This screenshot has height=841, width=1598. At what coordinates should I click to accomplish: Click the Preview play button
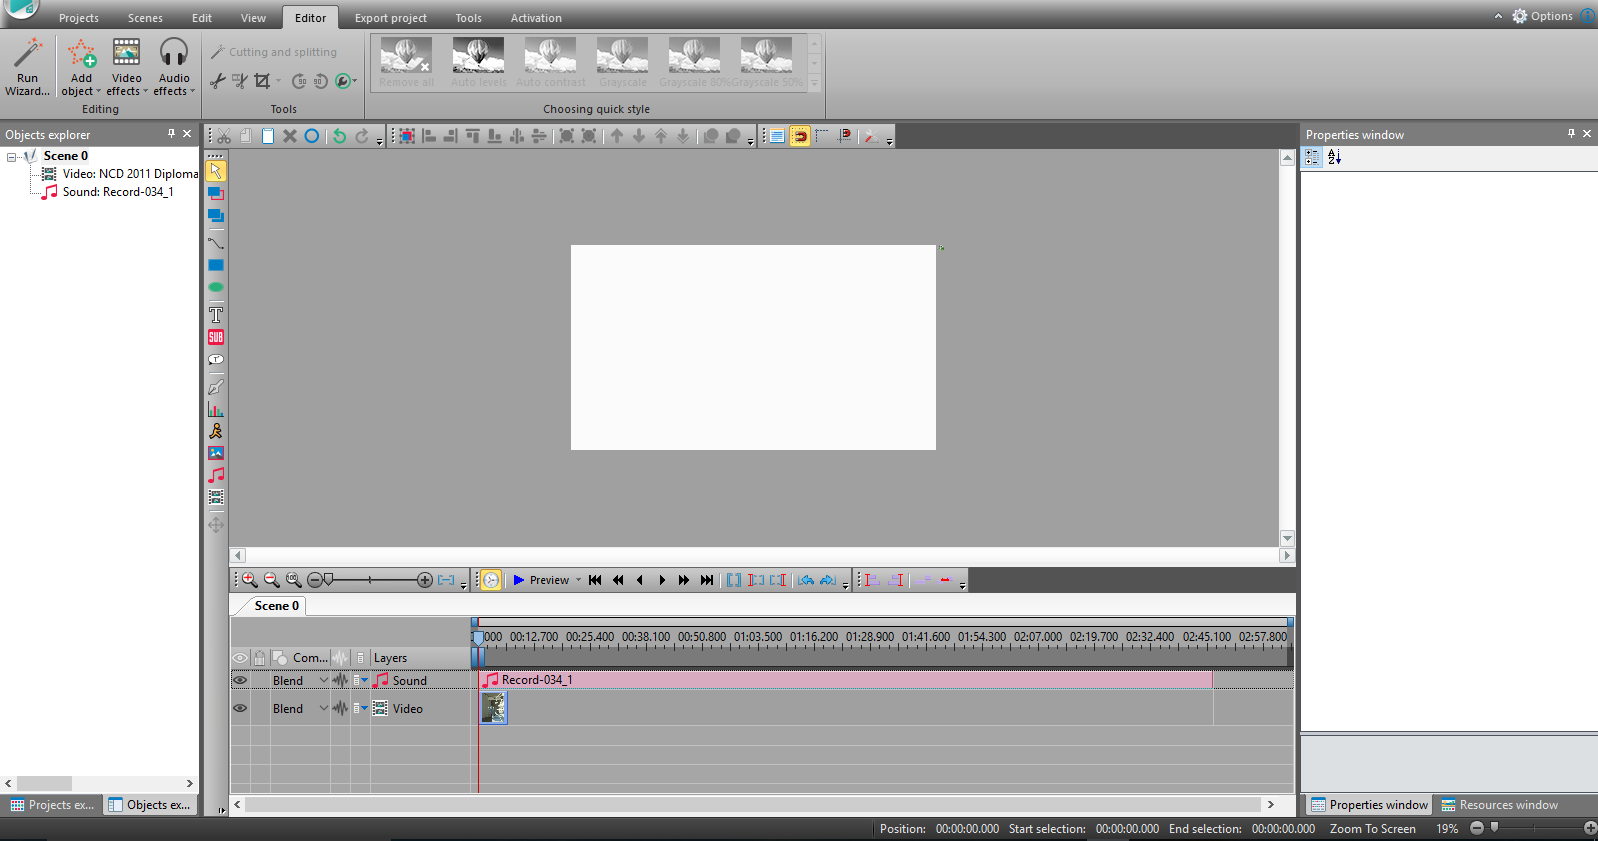pyautogui.click(x=541, y=580)
